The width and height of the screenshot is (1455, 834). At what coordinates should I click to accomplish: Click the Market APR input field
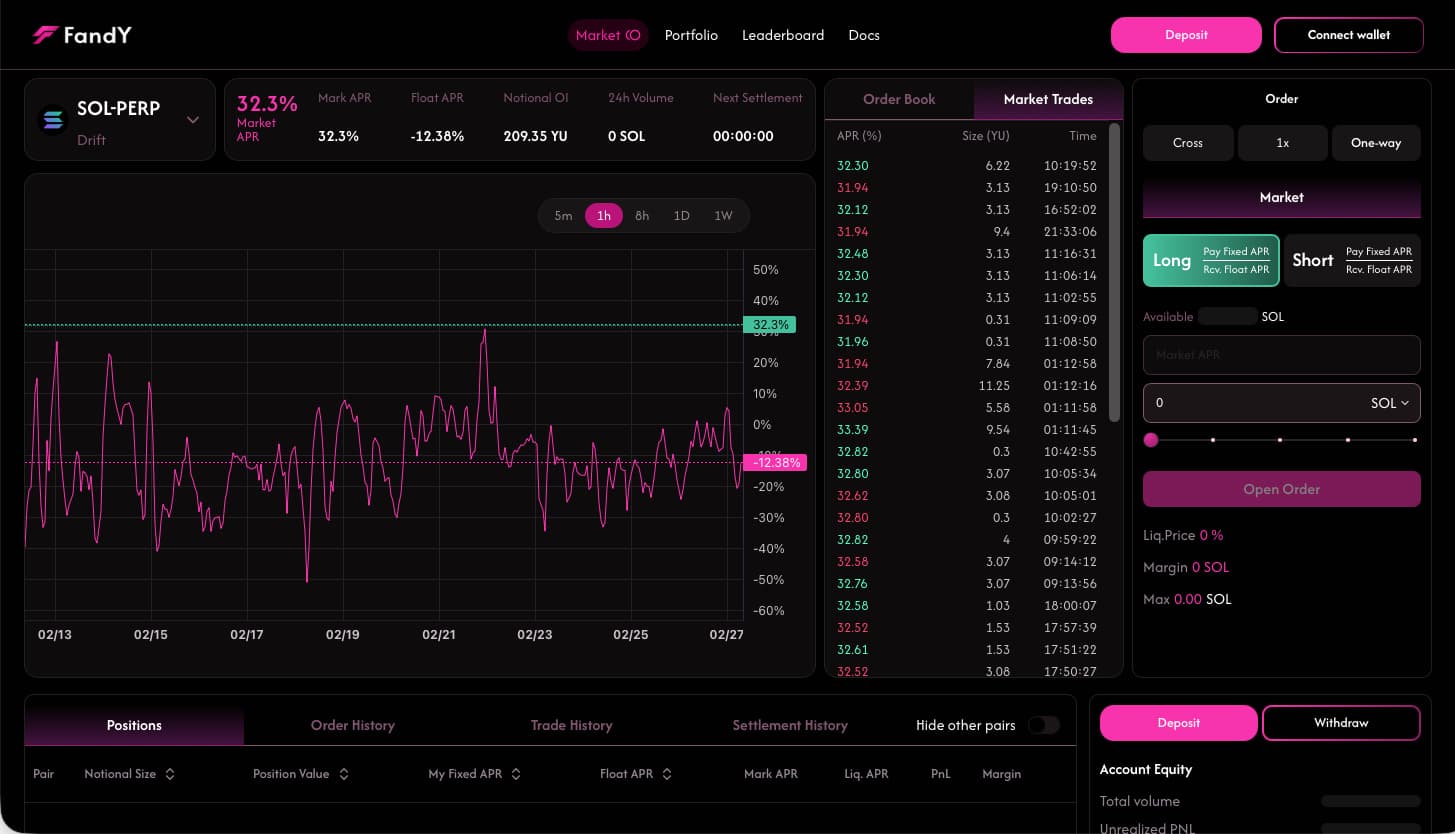1281,355
